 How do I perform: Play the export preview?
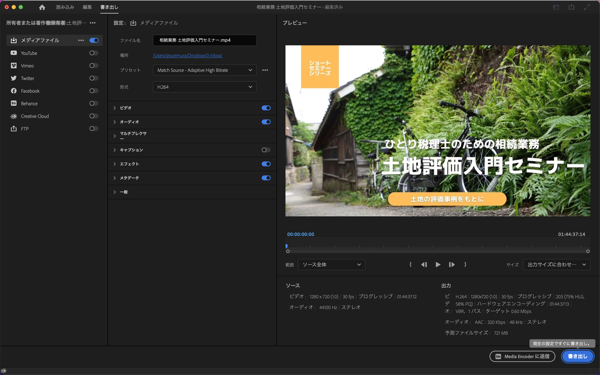[x=438, y=264]
